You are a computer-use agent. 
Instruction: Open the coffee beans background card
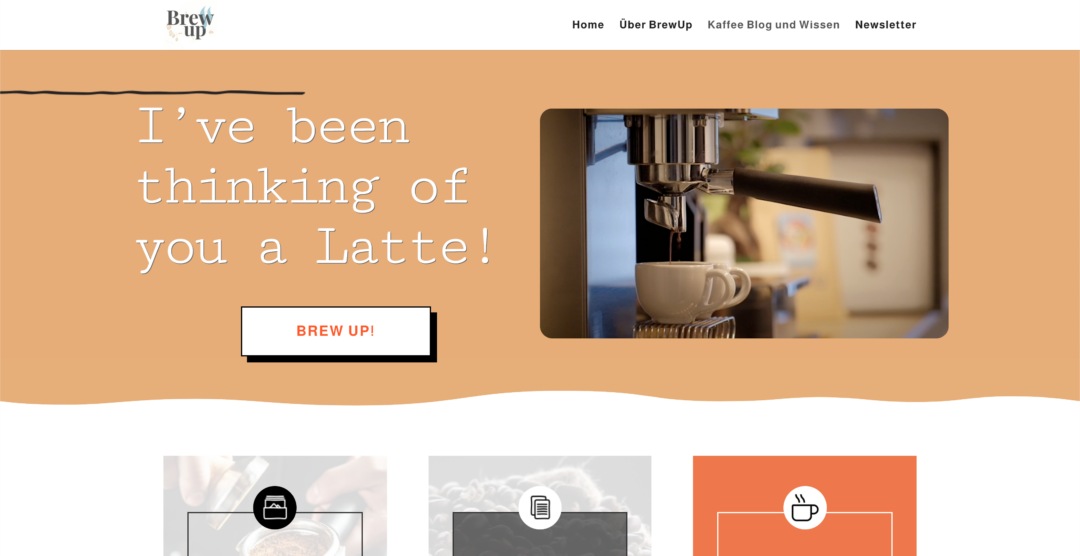540,506
